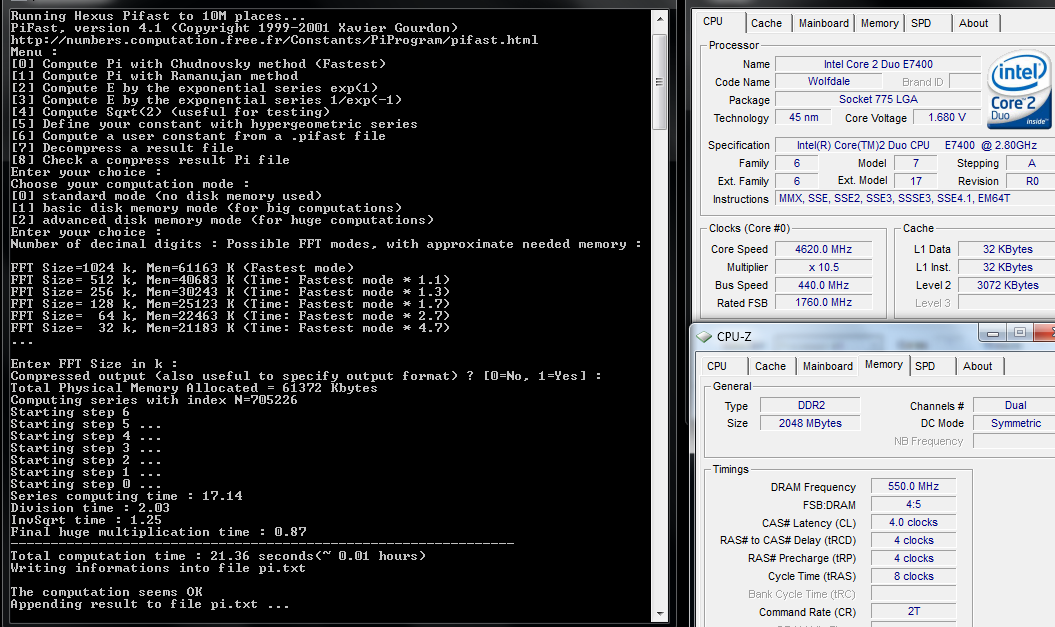This screenshot has height=627, width=1055.
Task: Click the Code Name value 'Wolfdale'
Action: pyautogui.click(x=829, y=81)
